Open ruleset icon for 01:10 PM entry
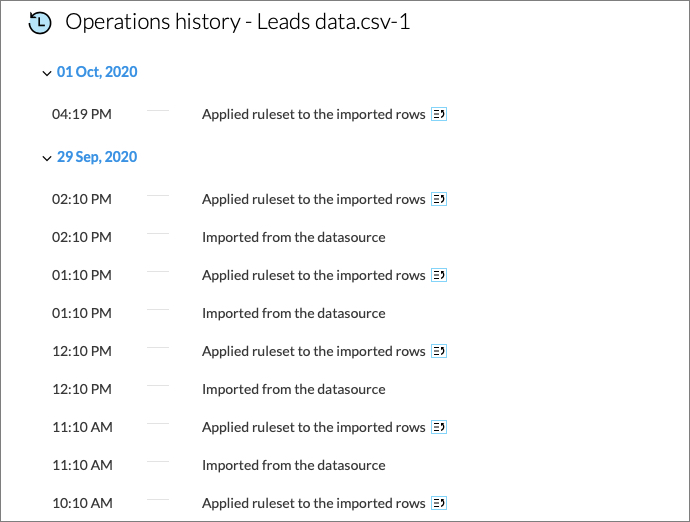Screen dimensions: 690x522 pos(439,275)
